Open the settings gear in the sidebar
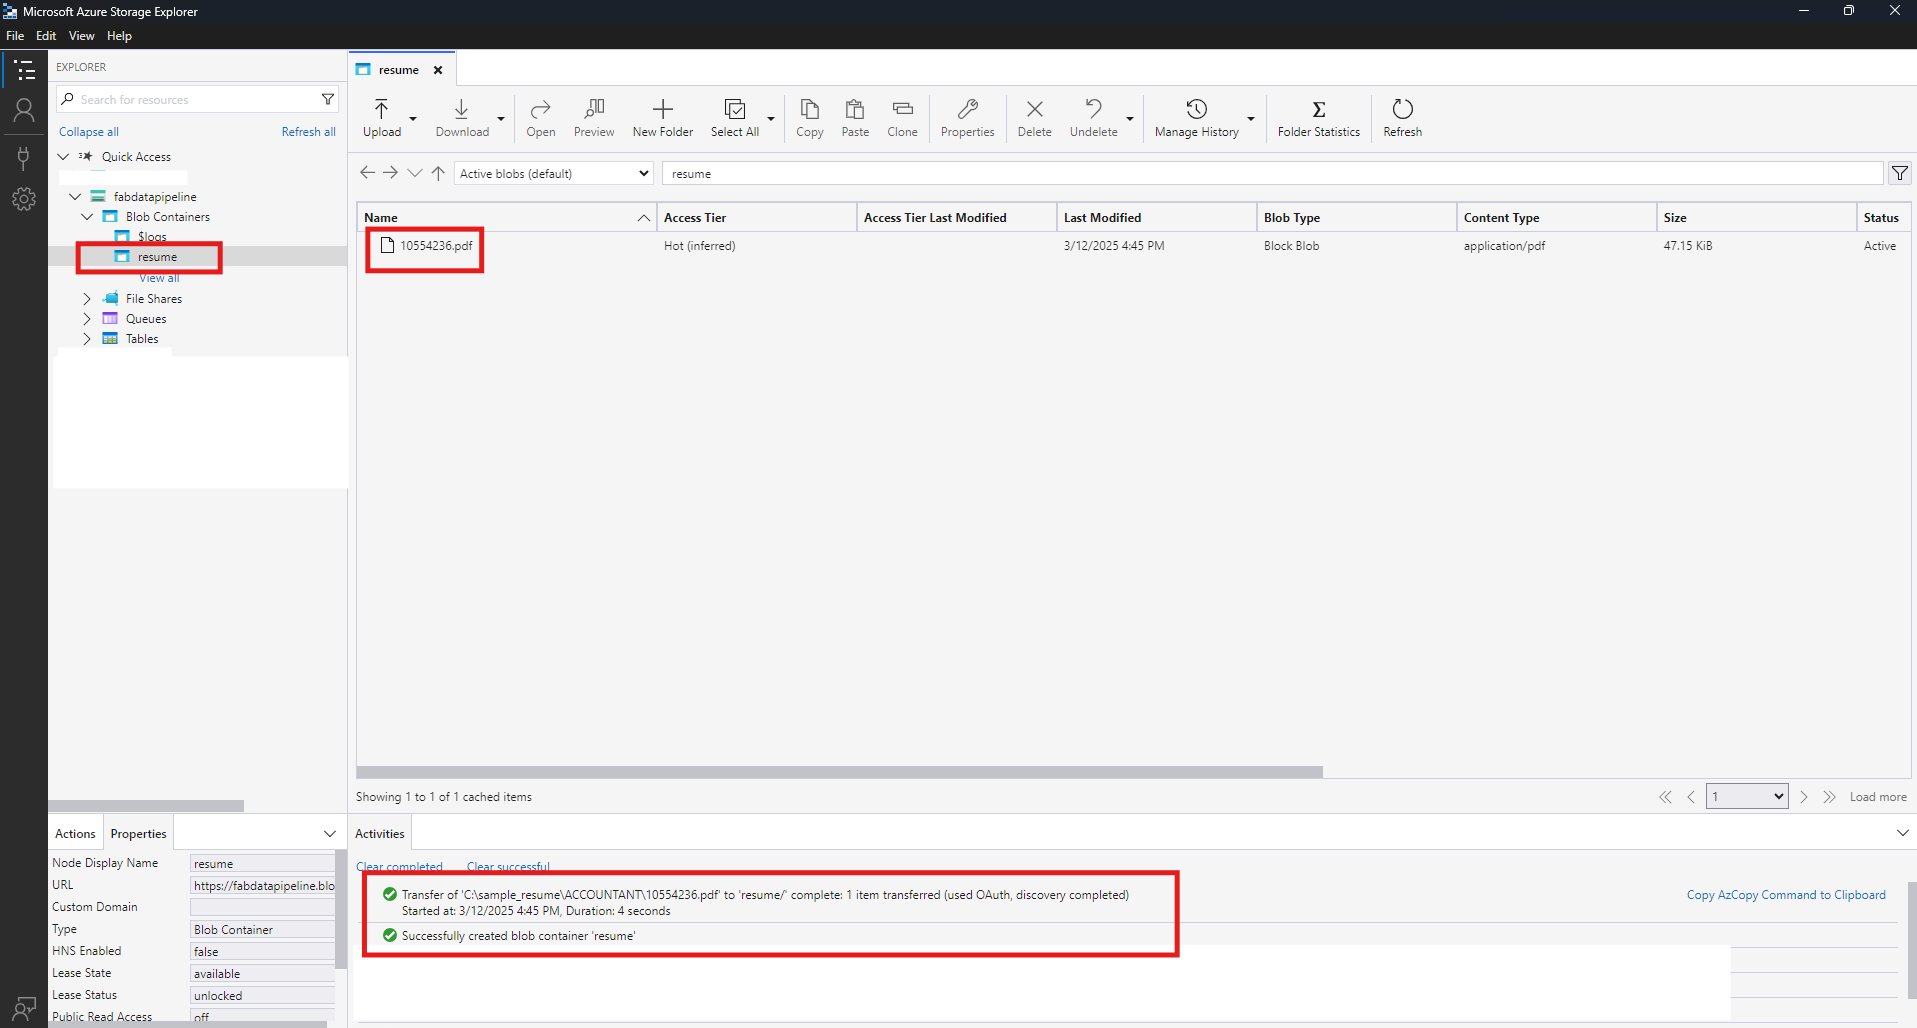The width and height of the screenshot is (1917, 1028). (x=23, y=199)
